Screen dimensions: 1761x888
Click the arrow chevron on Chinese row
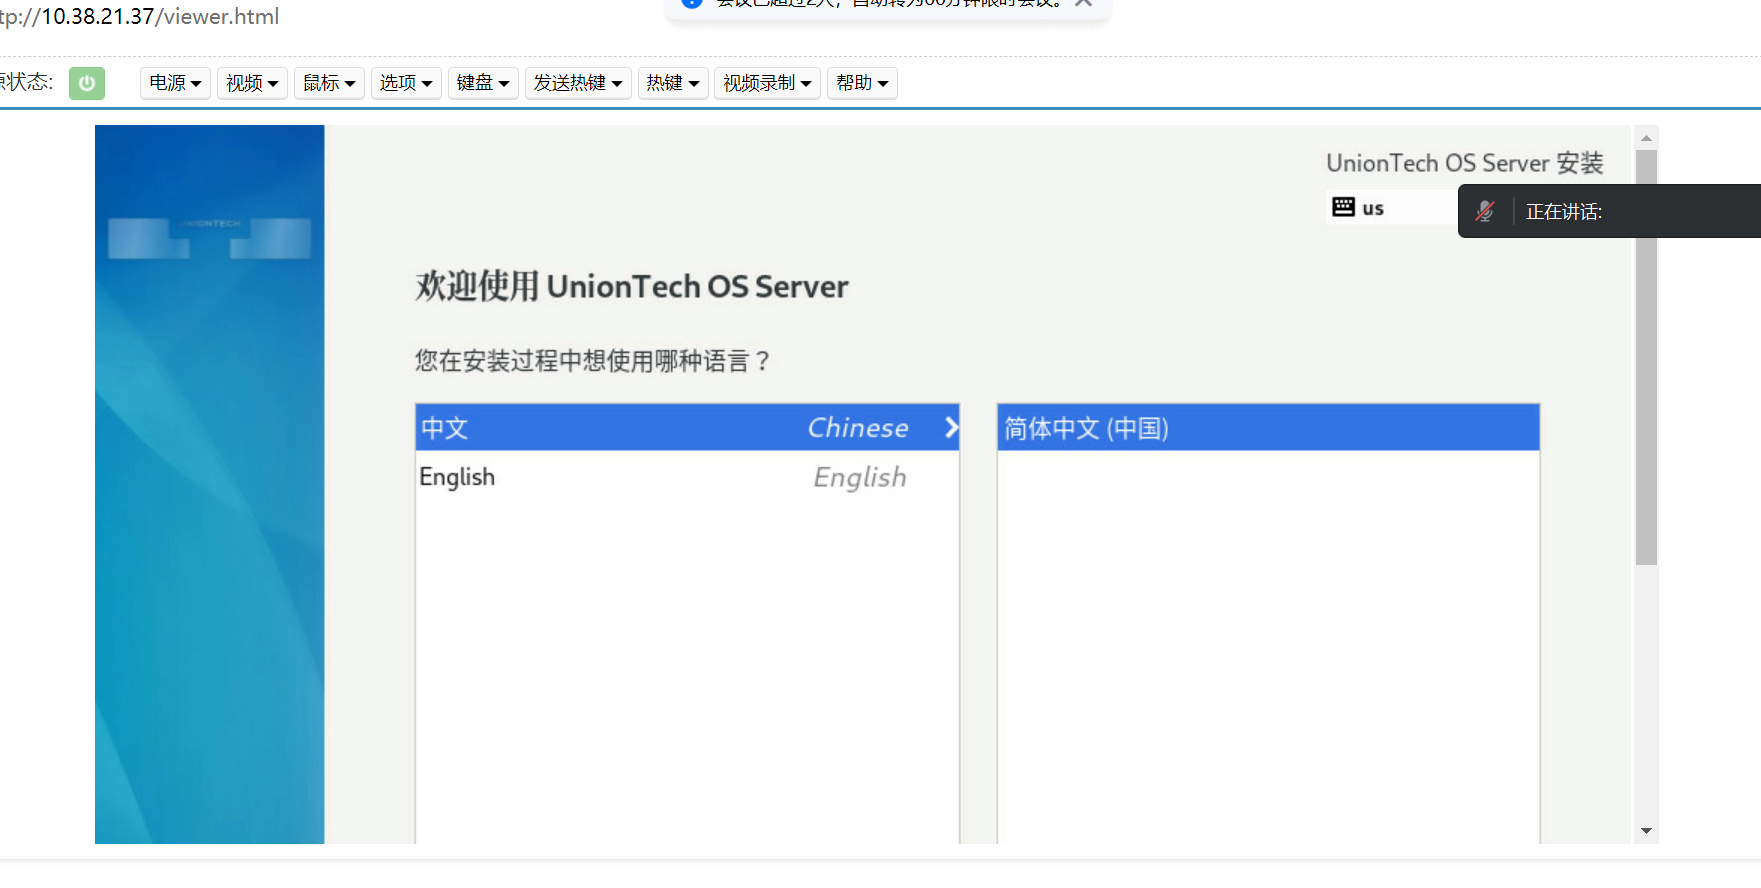(x=951, y=428)
